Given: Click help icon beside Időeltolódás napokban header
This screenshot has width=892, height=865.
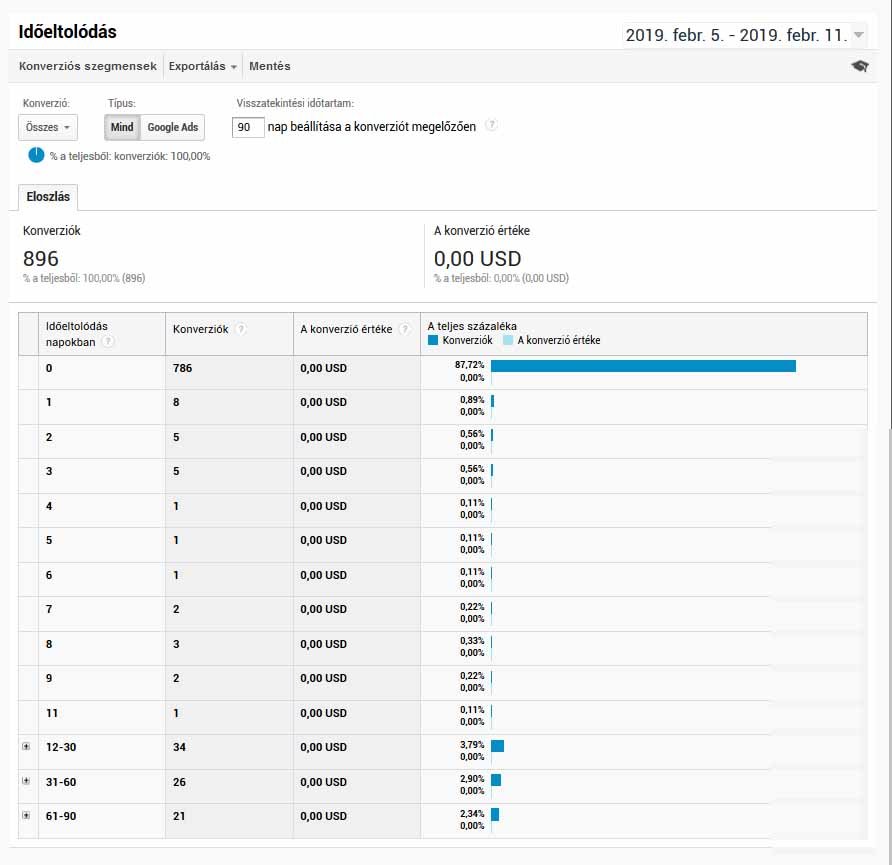Looking at the screenshot, I should (107, 341).
